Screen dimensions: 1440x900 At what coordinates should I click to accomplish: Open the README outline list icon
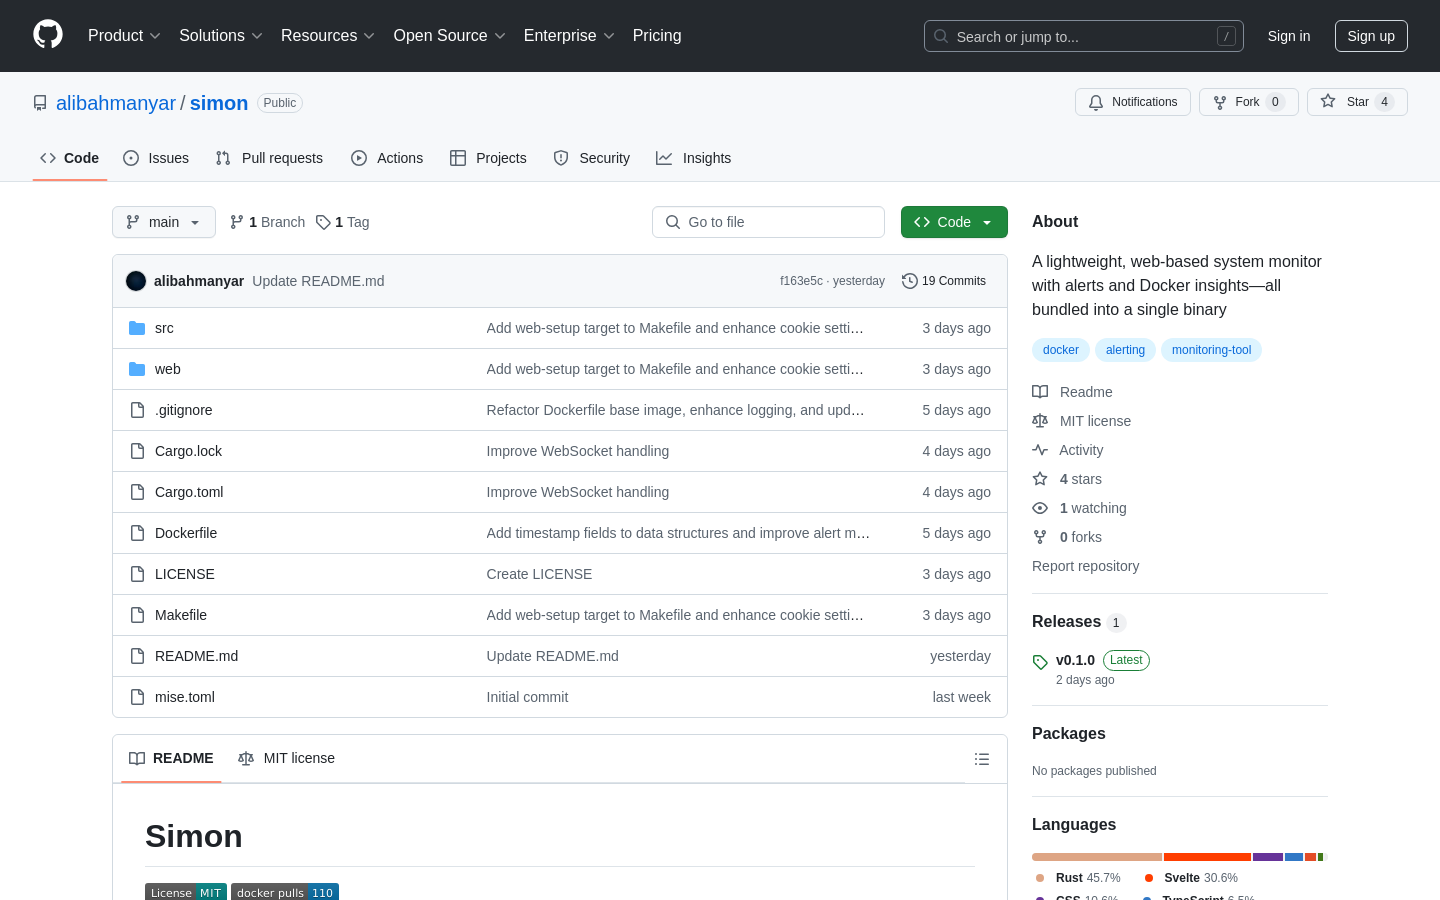tap(982, 759)
